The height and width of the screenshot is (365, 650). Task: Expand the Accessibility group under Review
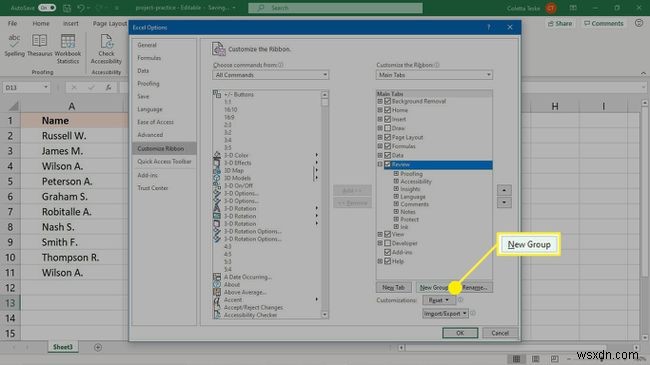pyautogui.click(x=396, y=181)
